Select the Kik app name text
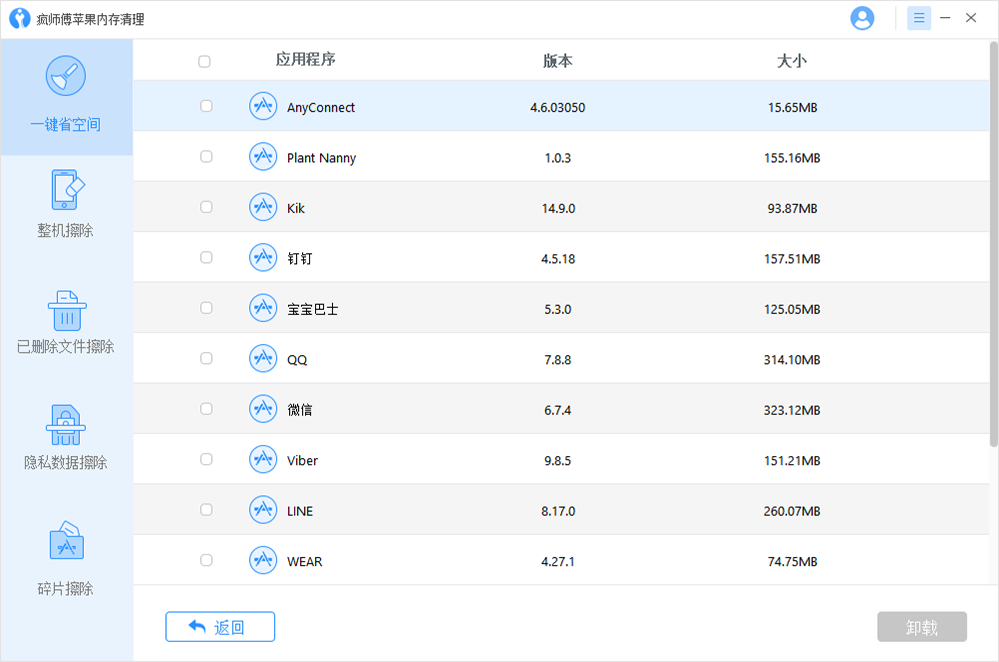The image size is (999, 662). click(x=296, y=208)
